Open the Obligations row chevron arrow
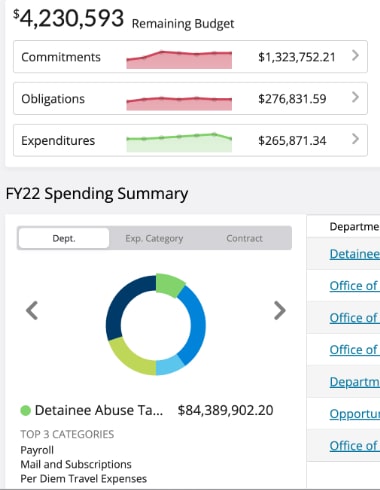Screen dimensions: 380x490 [355, 97]
